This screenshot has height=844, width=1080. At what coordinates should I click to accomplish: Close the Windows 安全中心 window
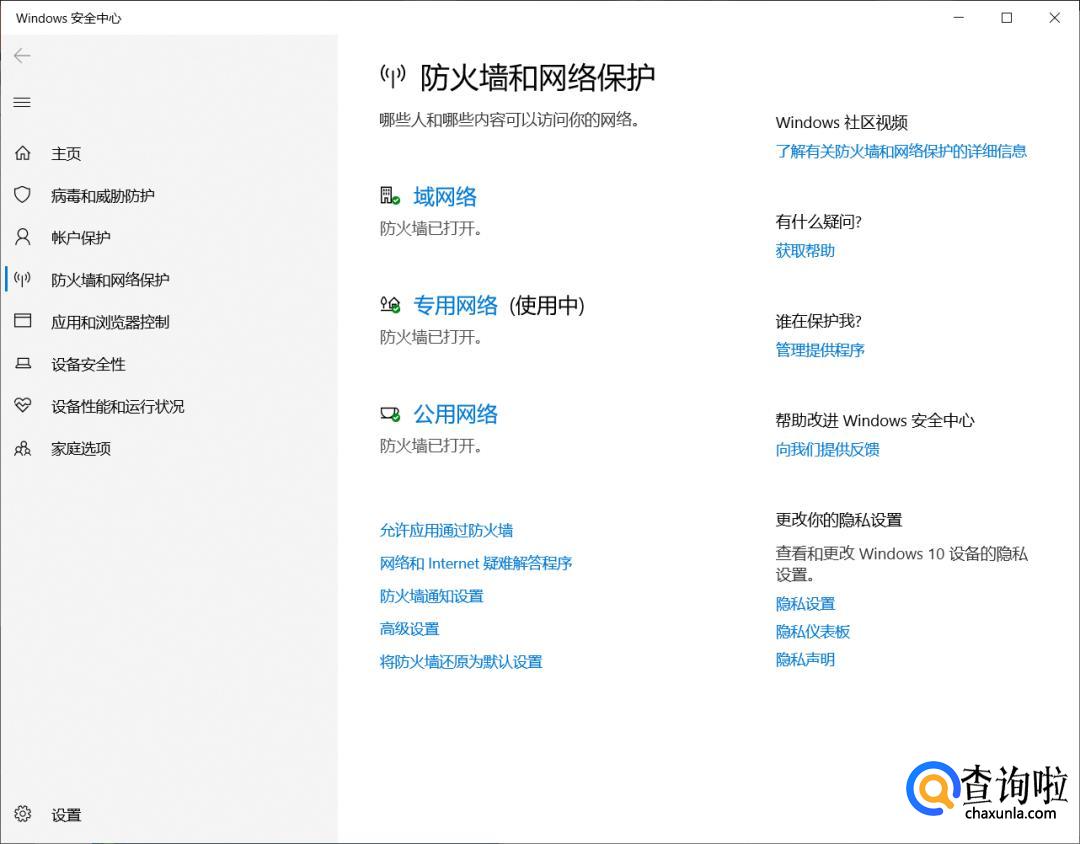point(1054,18)
